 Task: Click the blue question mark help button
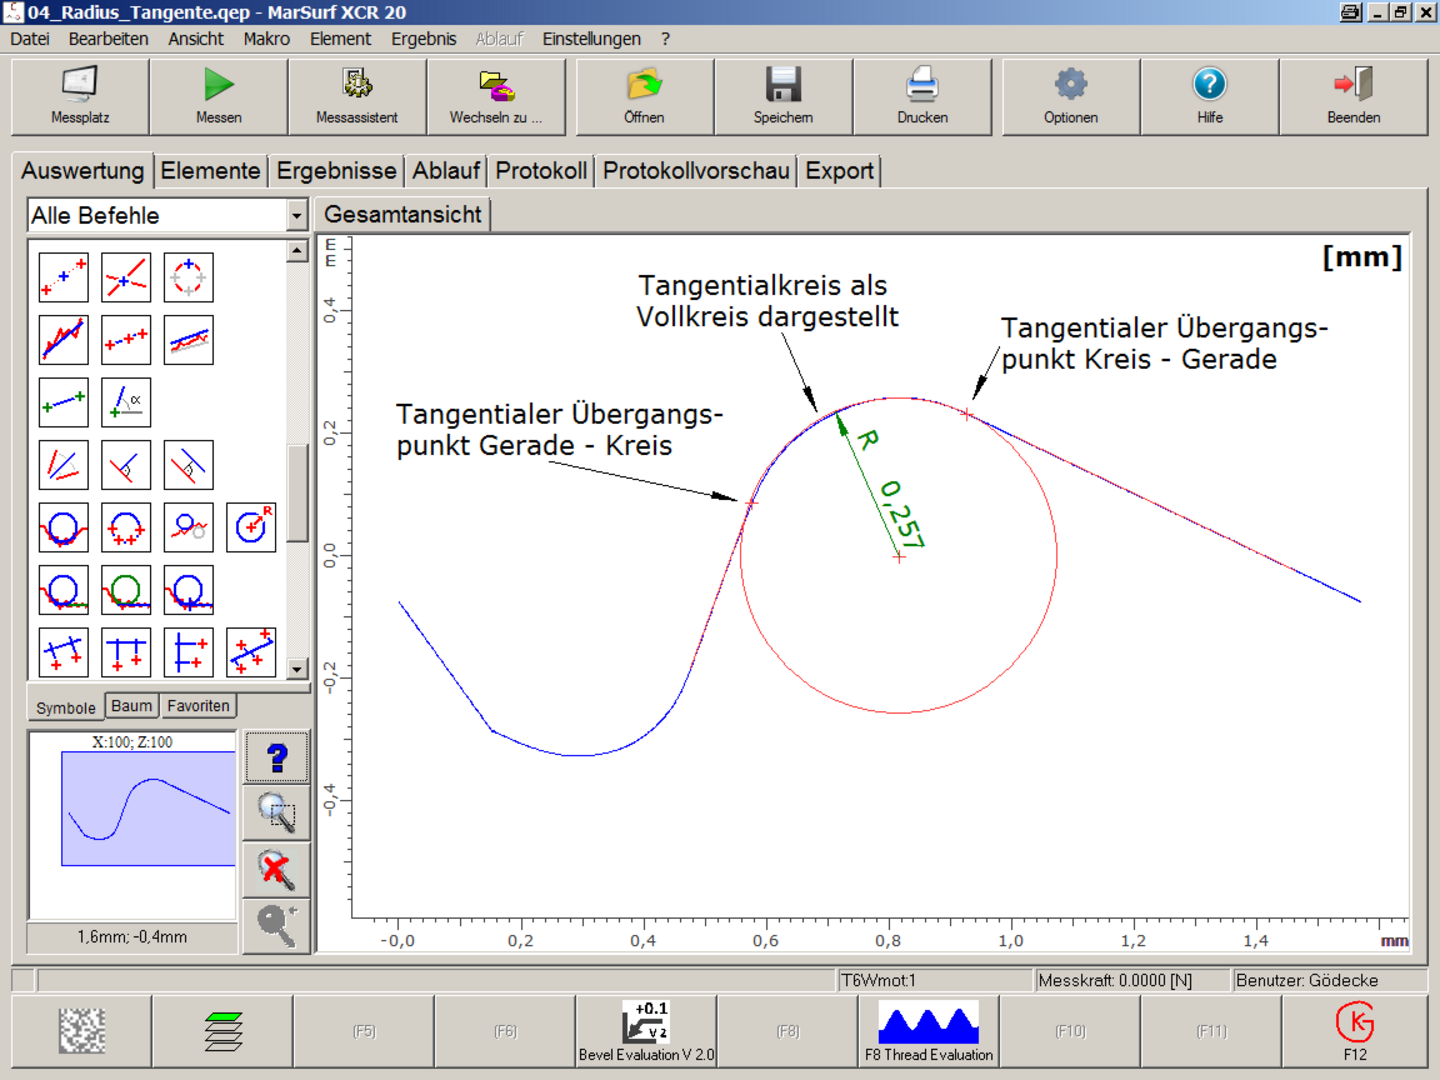tap(277, 757)
